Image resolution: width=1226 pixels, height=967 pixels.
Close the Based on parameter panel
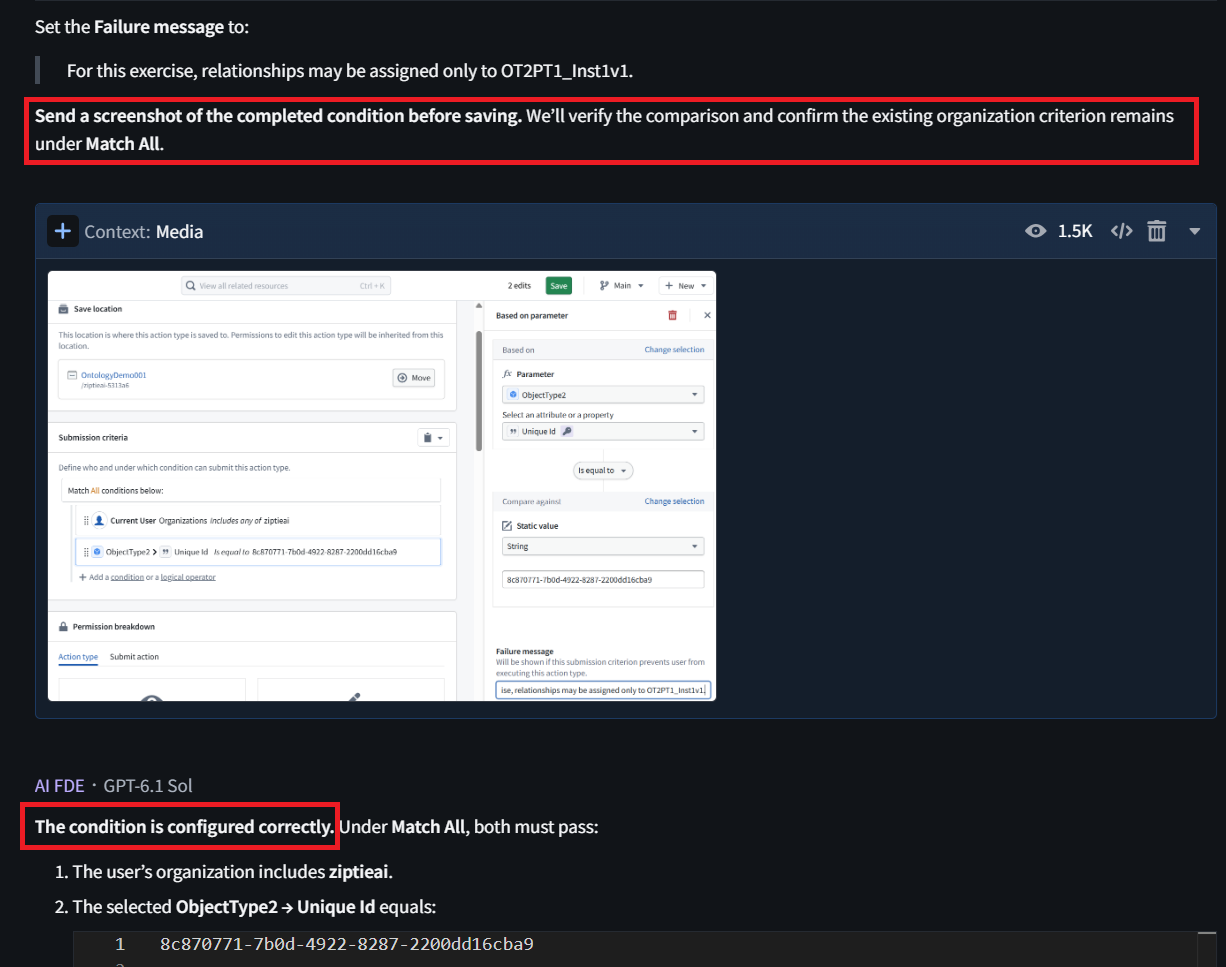pos(707,315)
